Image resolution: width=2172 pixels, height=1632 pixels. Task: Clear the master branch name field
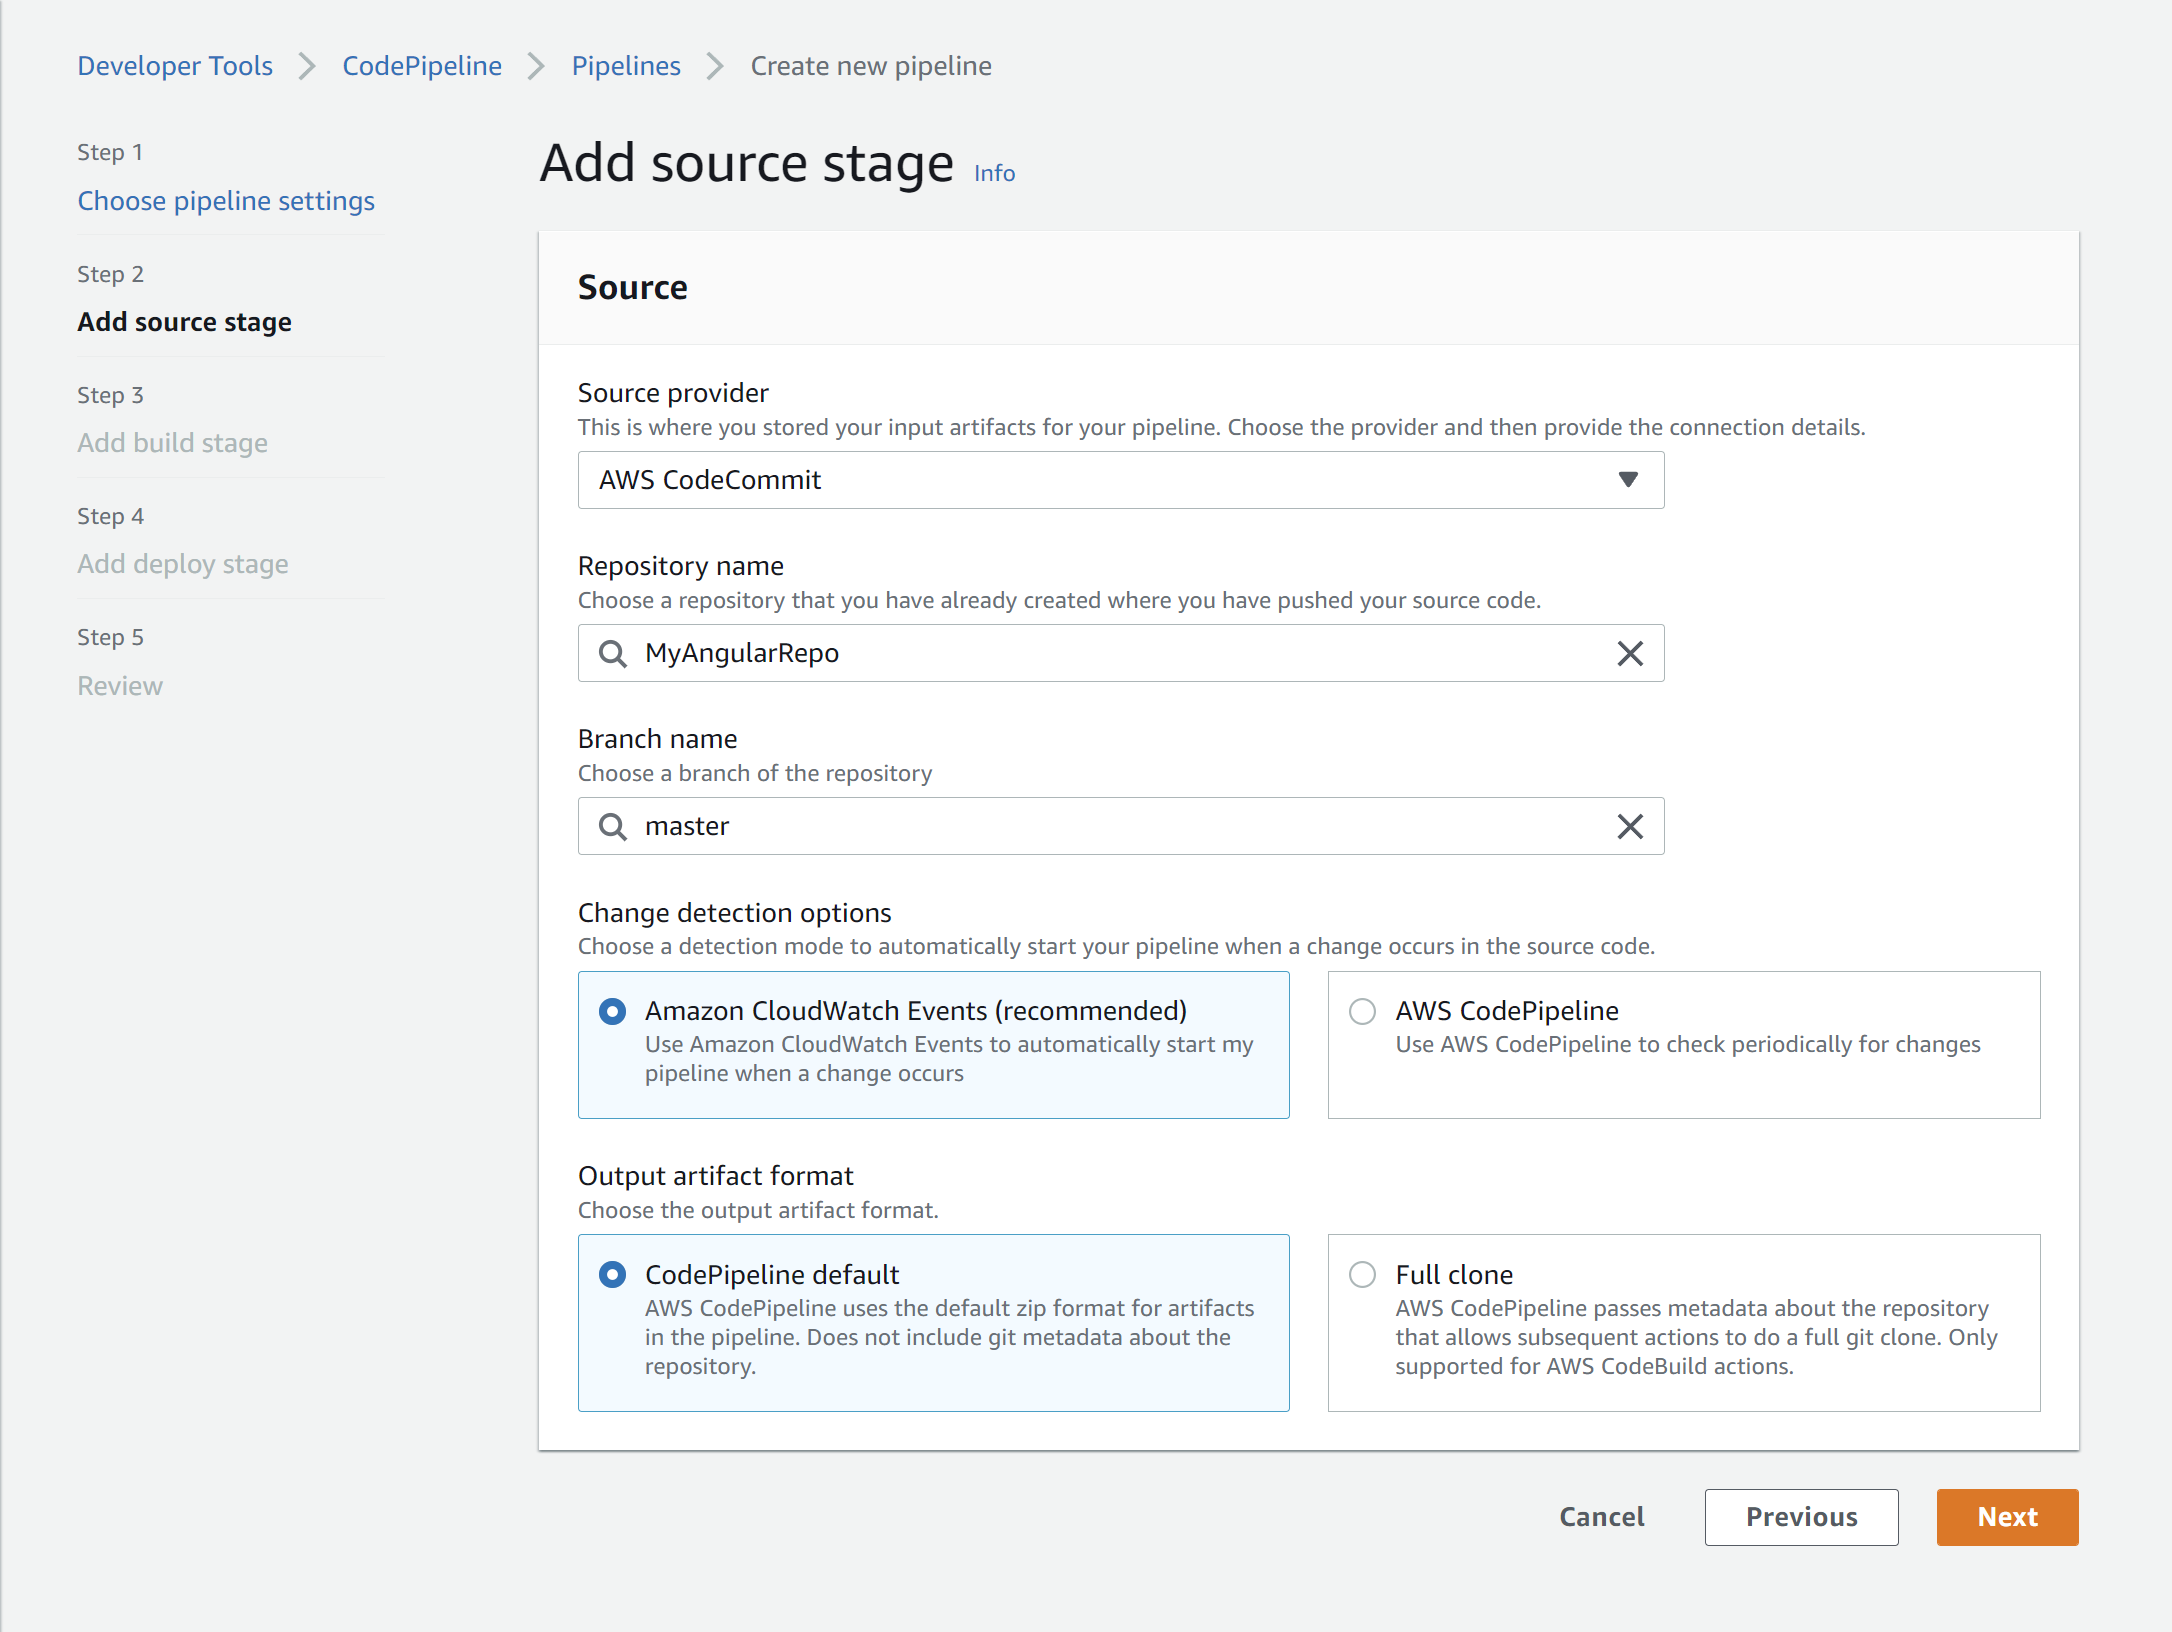pyautogui.click(x=1630, y=826)
